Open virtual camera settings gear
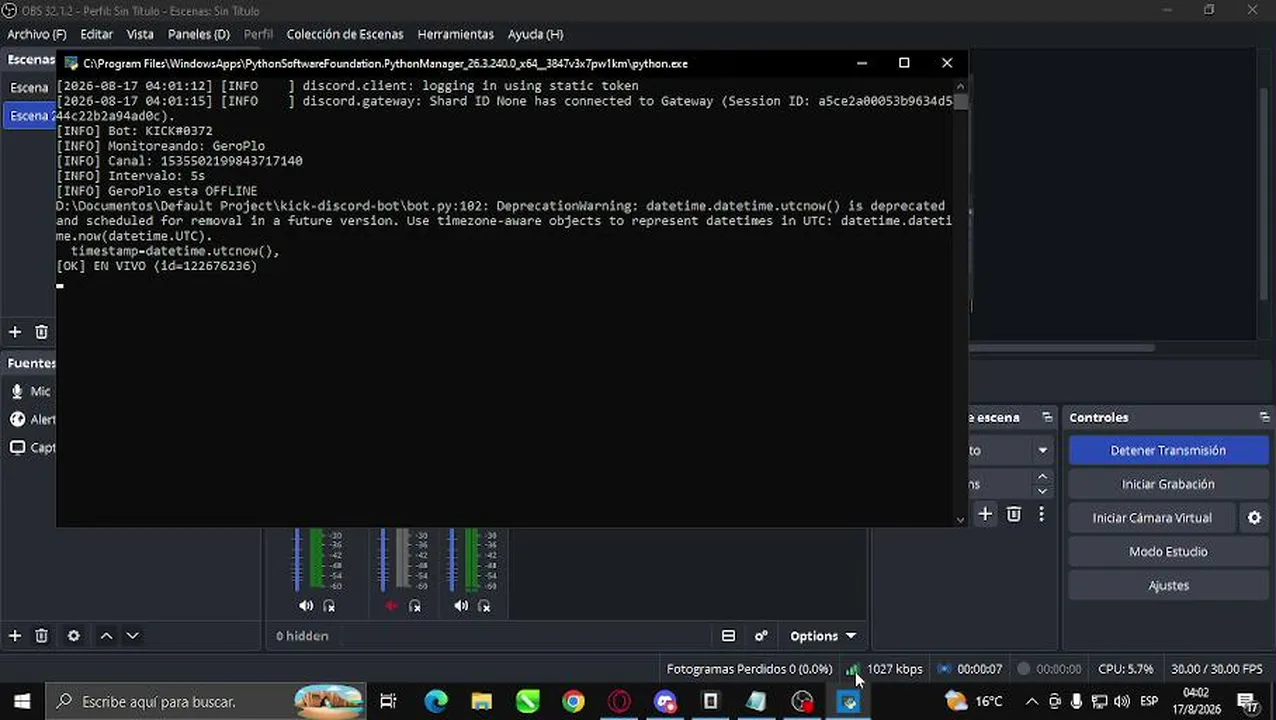1276x720 pixels. pos(1254,518)
